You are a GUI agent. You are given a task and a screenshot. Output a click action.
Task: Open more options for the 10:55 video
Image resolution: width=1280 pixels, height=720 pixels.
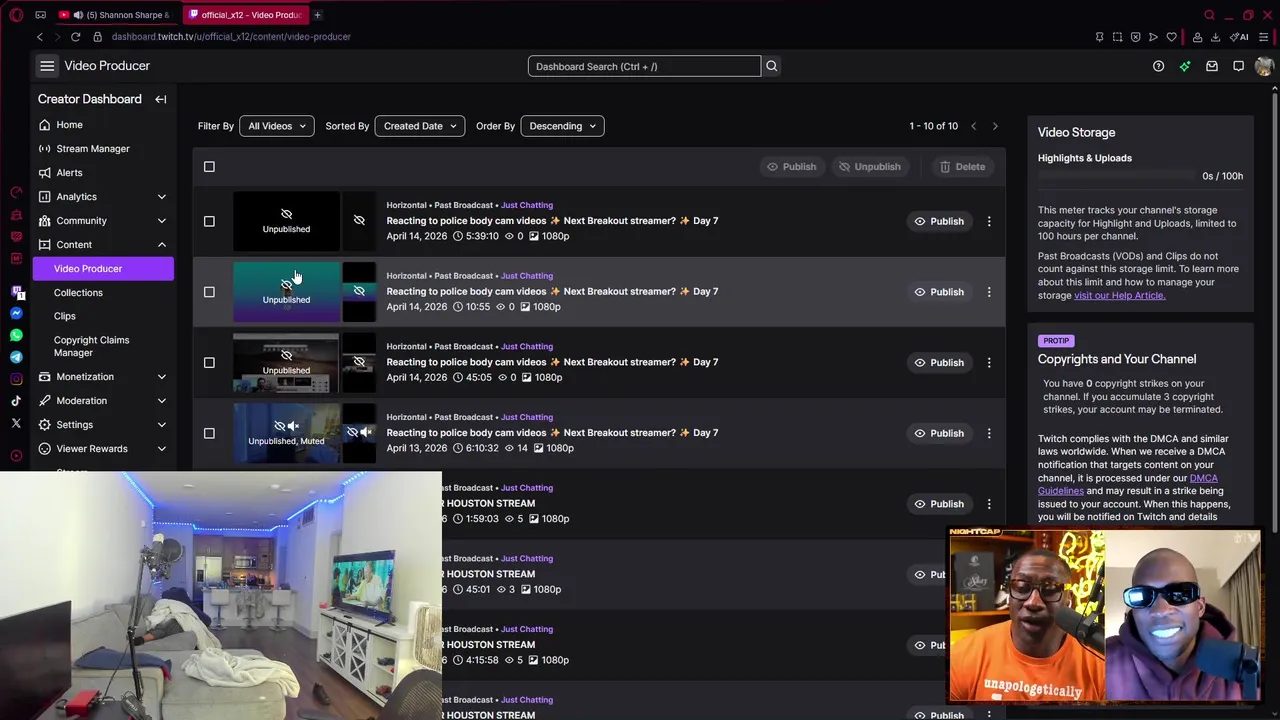pyautogui.click(x=989, y=292)
